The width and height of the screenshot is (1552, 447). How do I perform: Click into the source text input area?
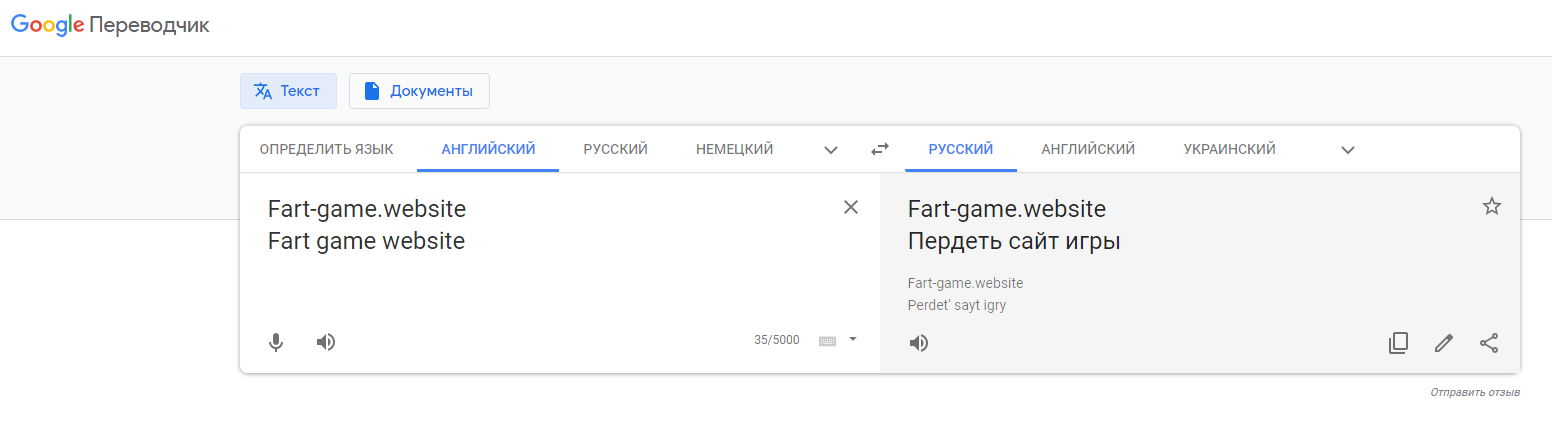tap(550, 250)
